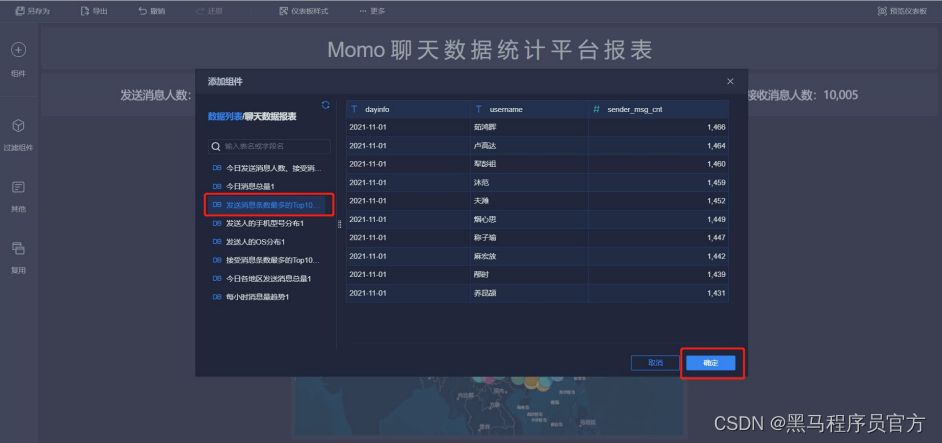Click the map chart behind the dialog

pos(488,406)
